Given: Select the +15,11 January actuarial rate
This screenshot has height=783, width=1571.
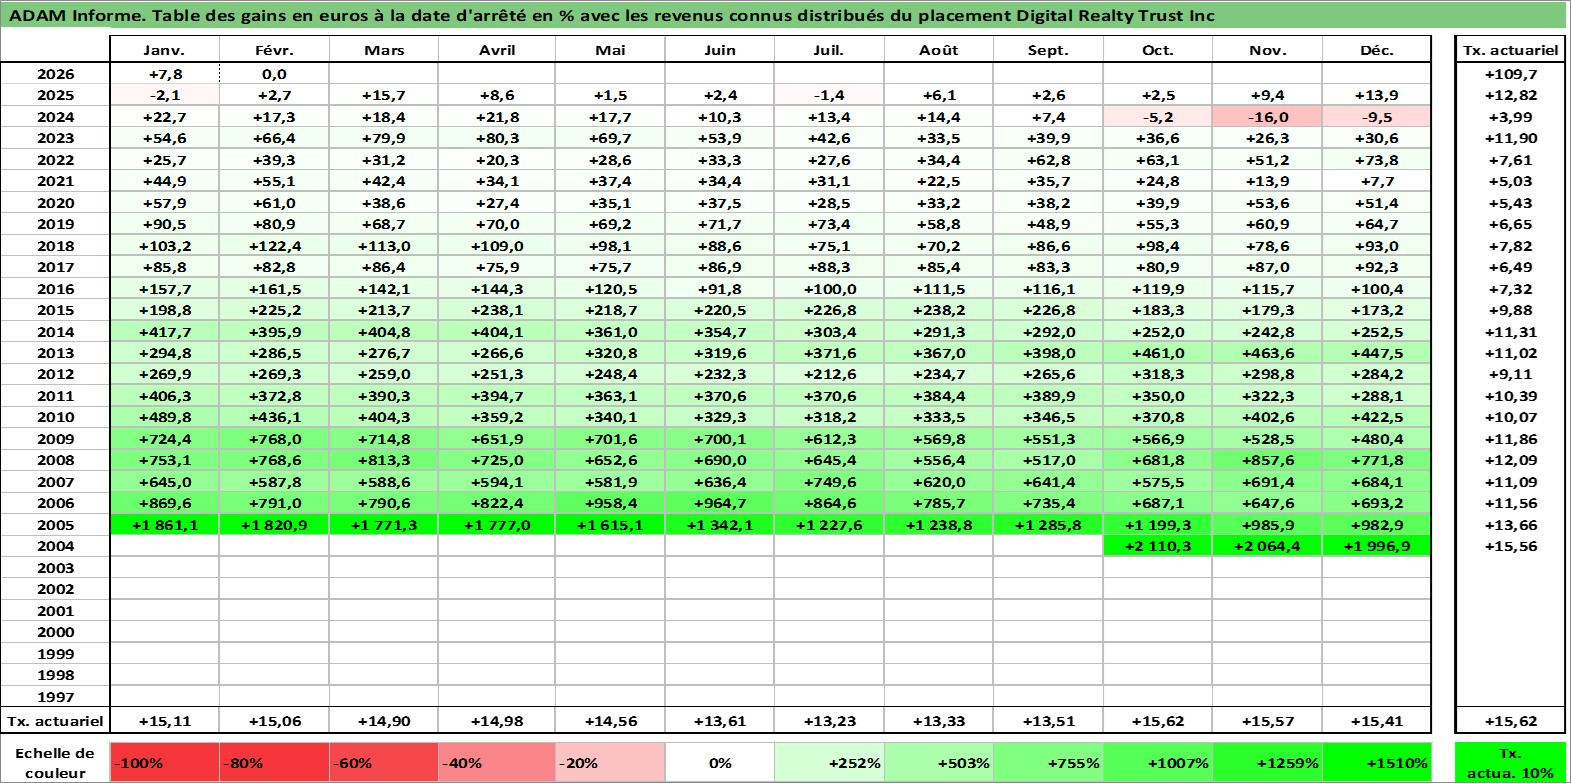Looking at the screenshot, I should pos(164,721).
